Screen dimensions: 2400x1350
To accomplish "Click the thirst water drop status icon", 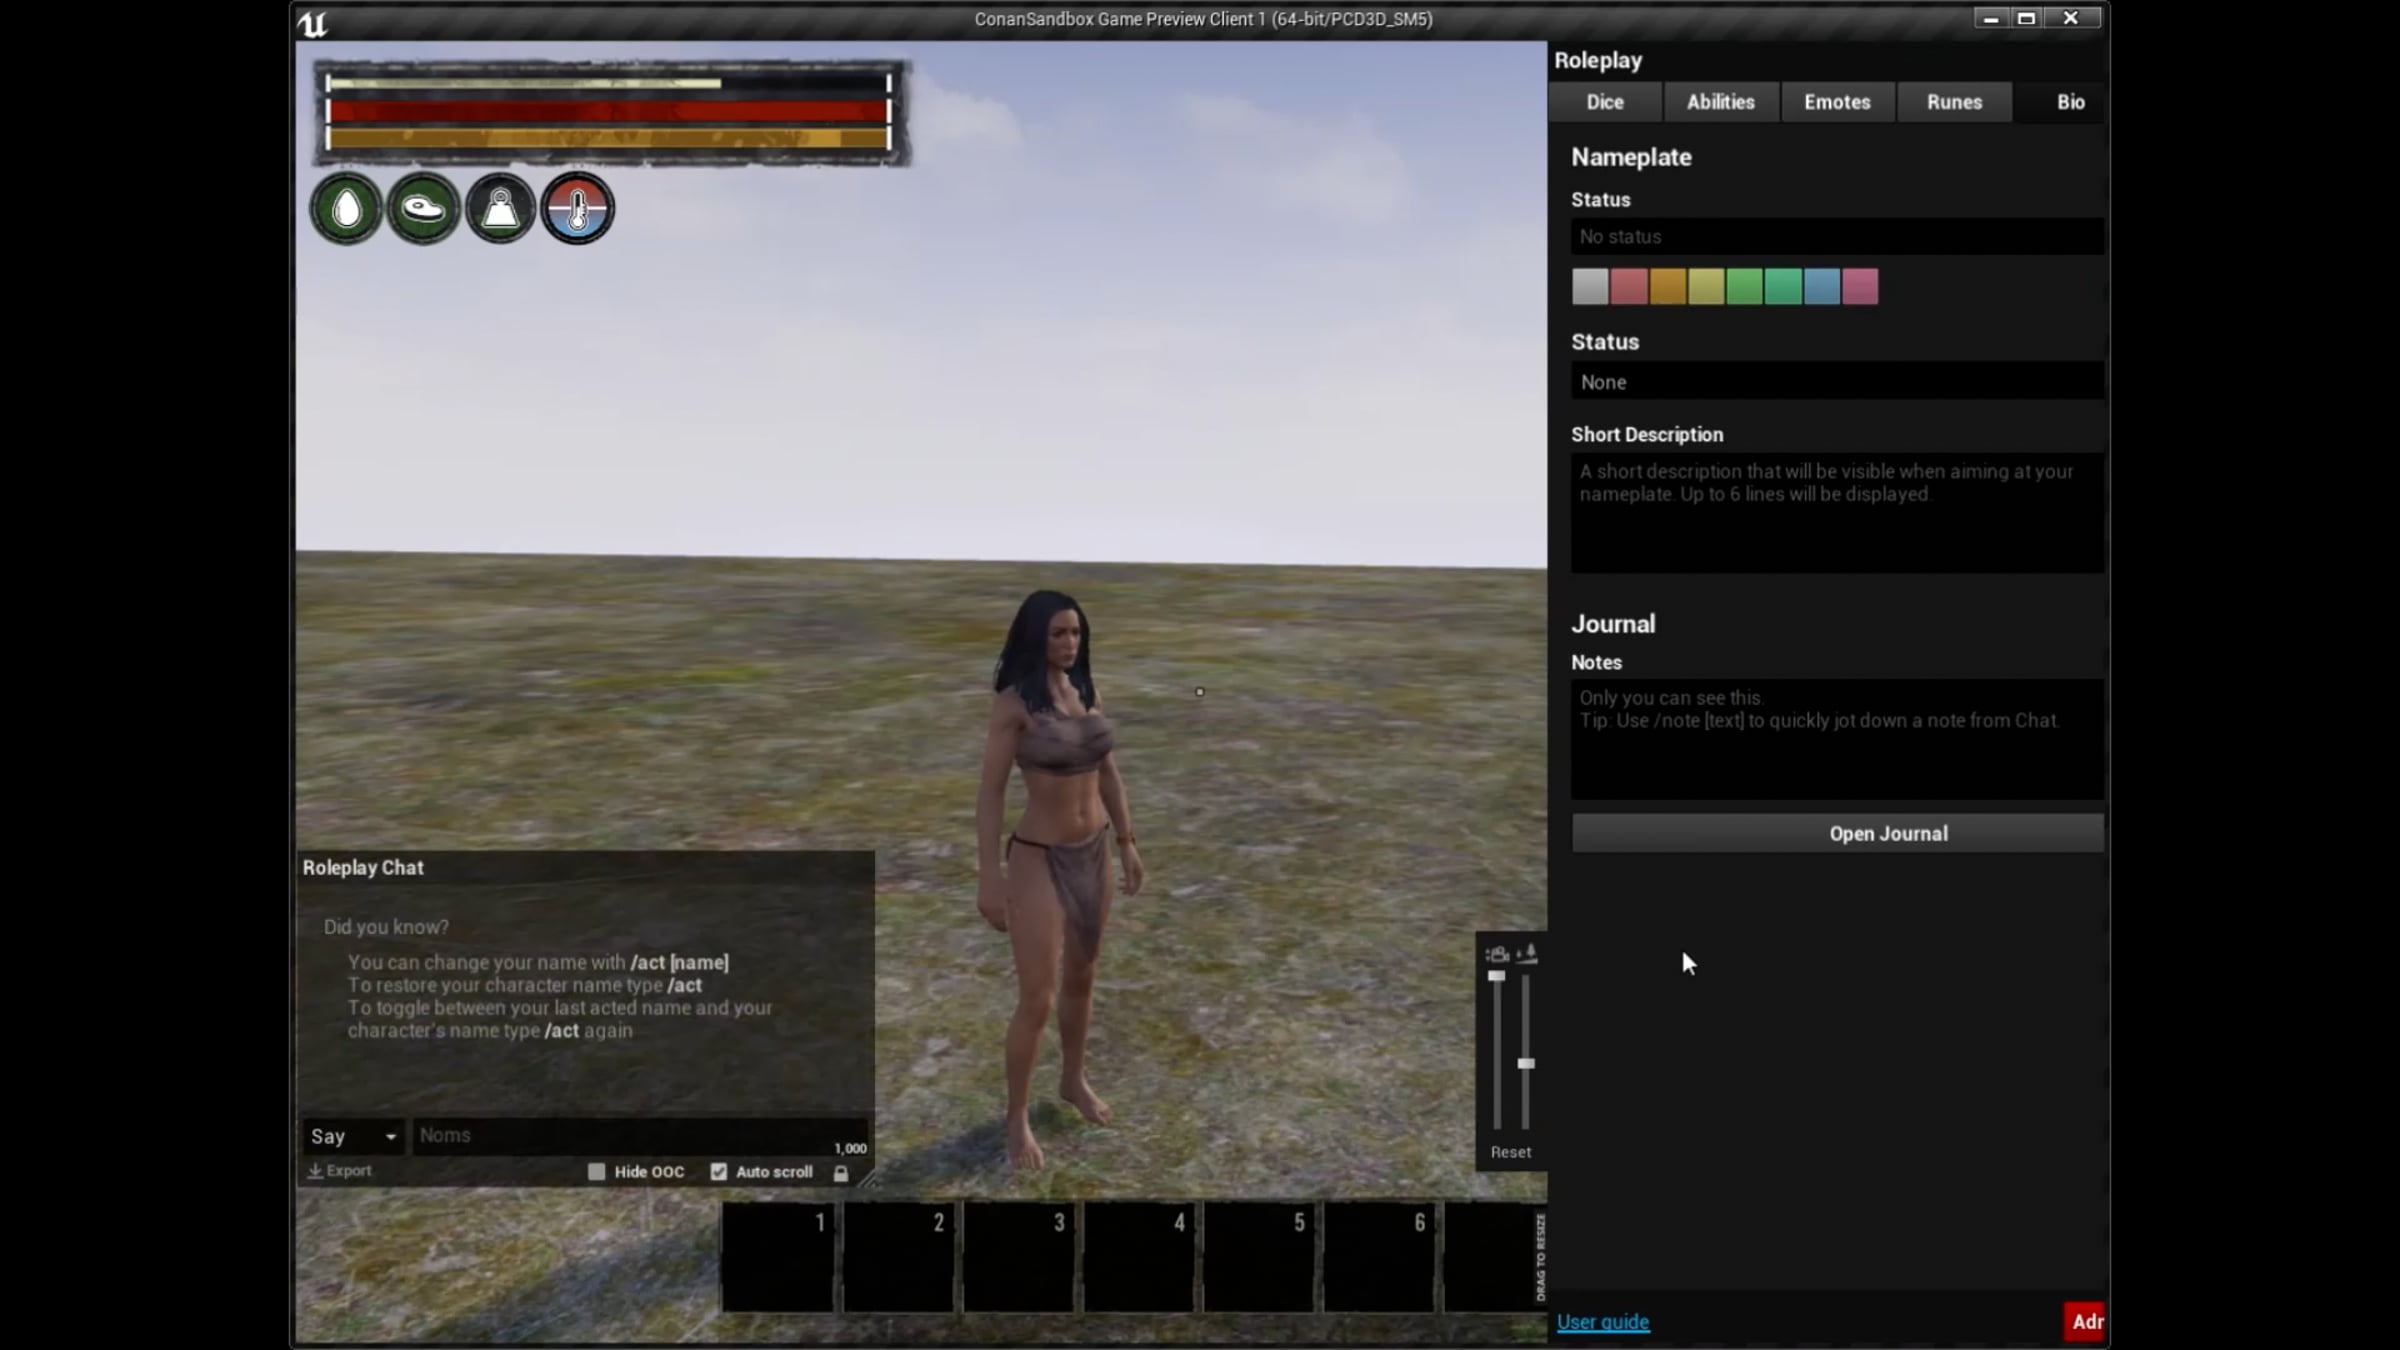I will [346, 209].
